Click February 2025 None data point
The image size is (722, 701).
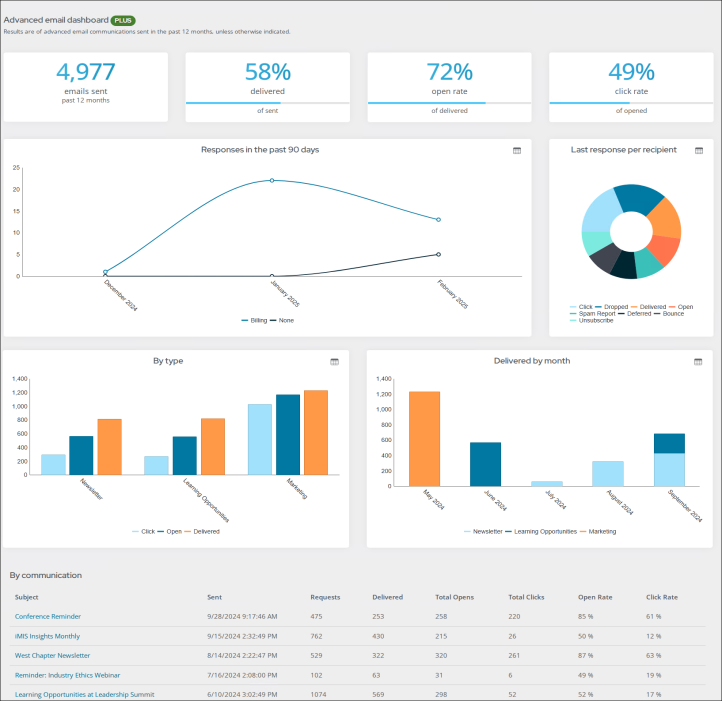(x=438, y=254)
